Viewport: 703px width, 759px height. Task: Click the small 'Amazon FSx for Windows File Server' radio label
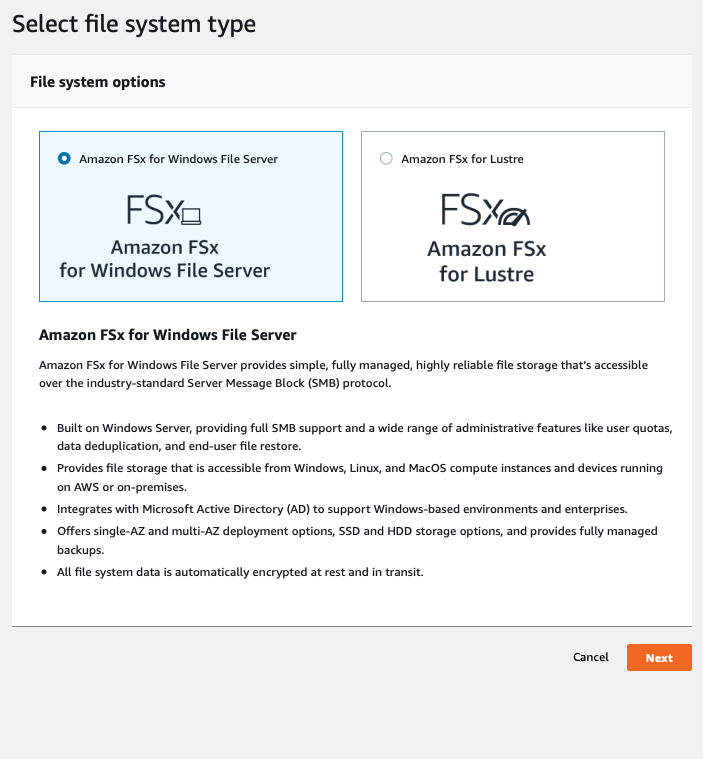[x=178, y=158]
